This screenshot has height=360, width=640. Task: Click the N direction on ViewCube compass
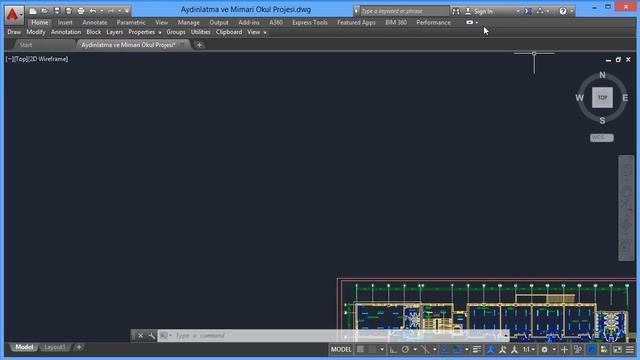point(602,75)
